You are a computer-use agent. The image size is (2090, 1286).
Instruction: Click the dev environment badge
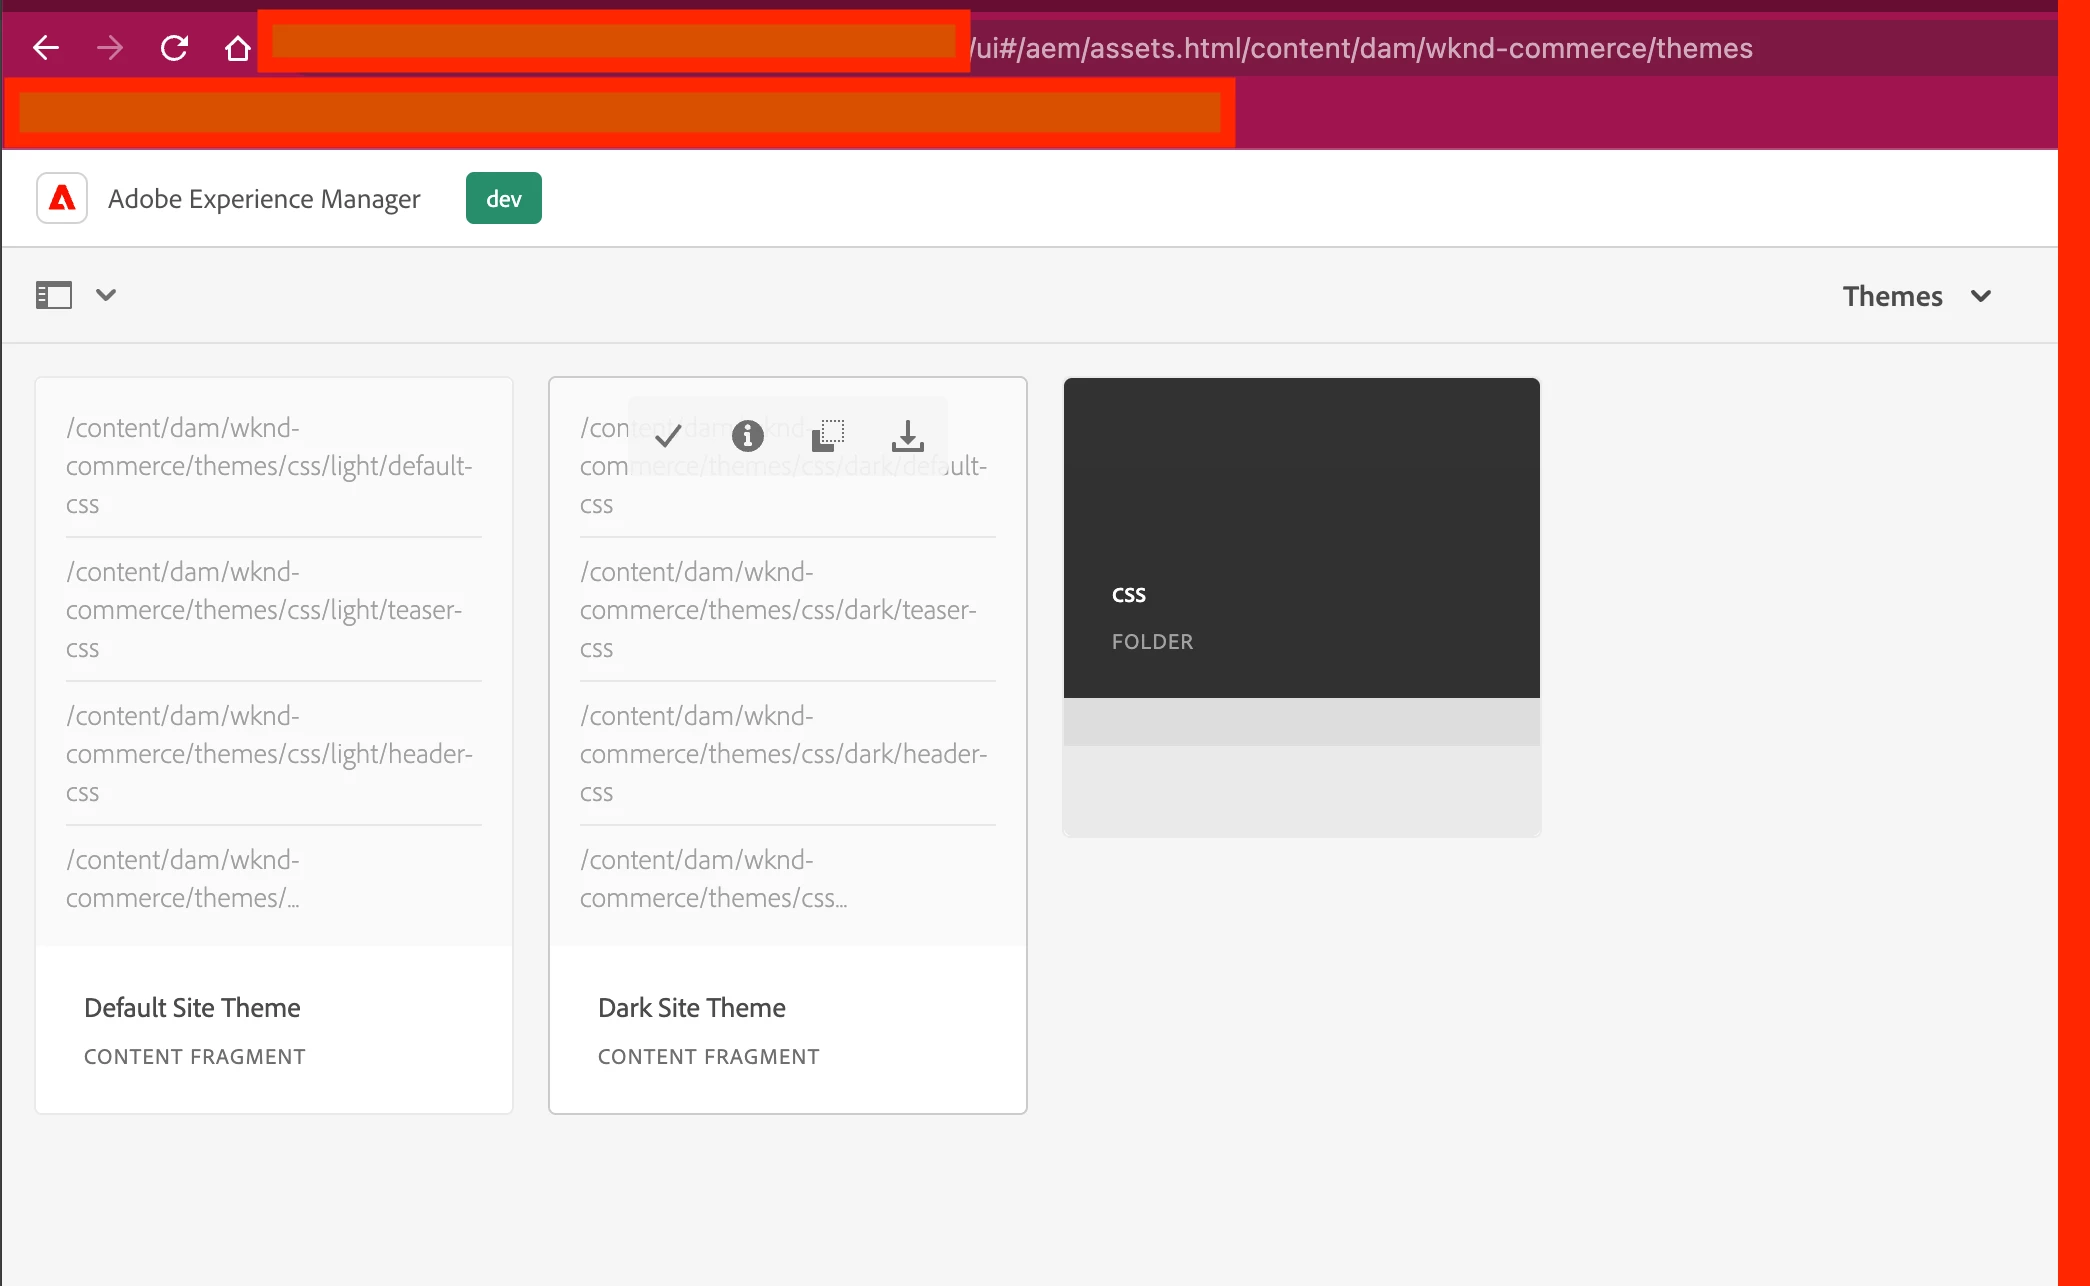(x=503, y=198)
